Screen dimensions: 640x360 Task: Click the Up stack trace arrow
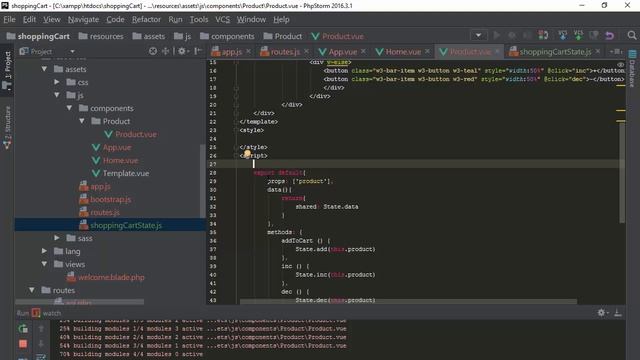point(41,329)
